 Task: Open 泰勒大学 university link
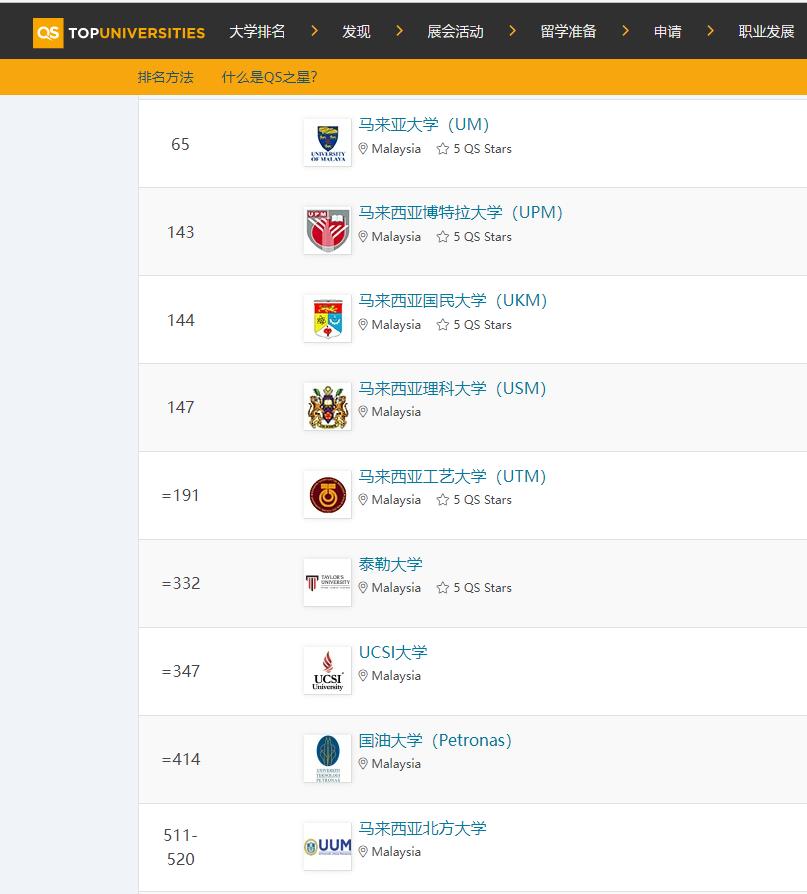(390, 564)
